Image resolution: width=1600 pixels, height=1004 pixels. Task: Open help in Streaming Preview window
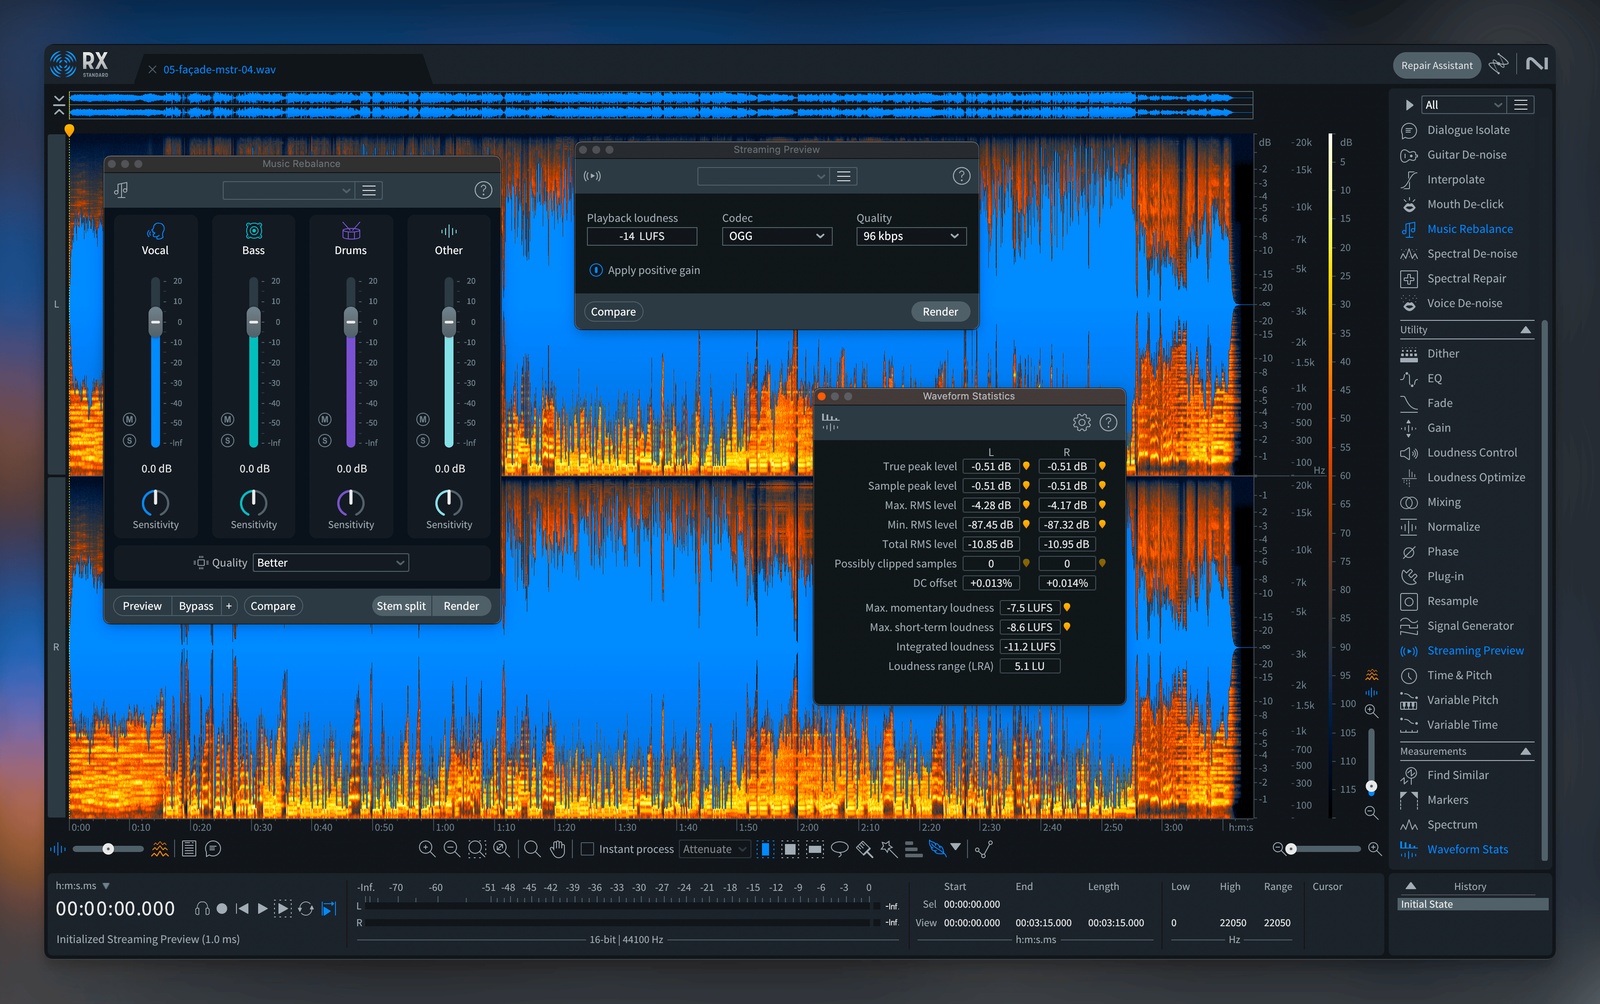(x=961, y=176)
